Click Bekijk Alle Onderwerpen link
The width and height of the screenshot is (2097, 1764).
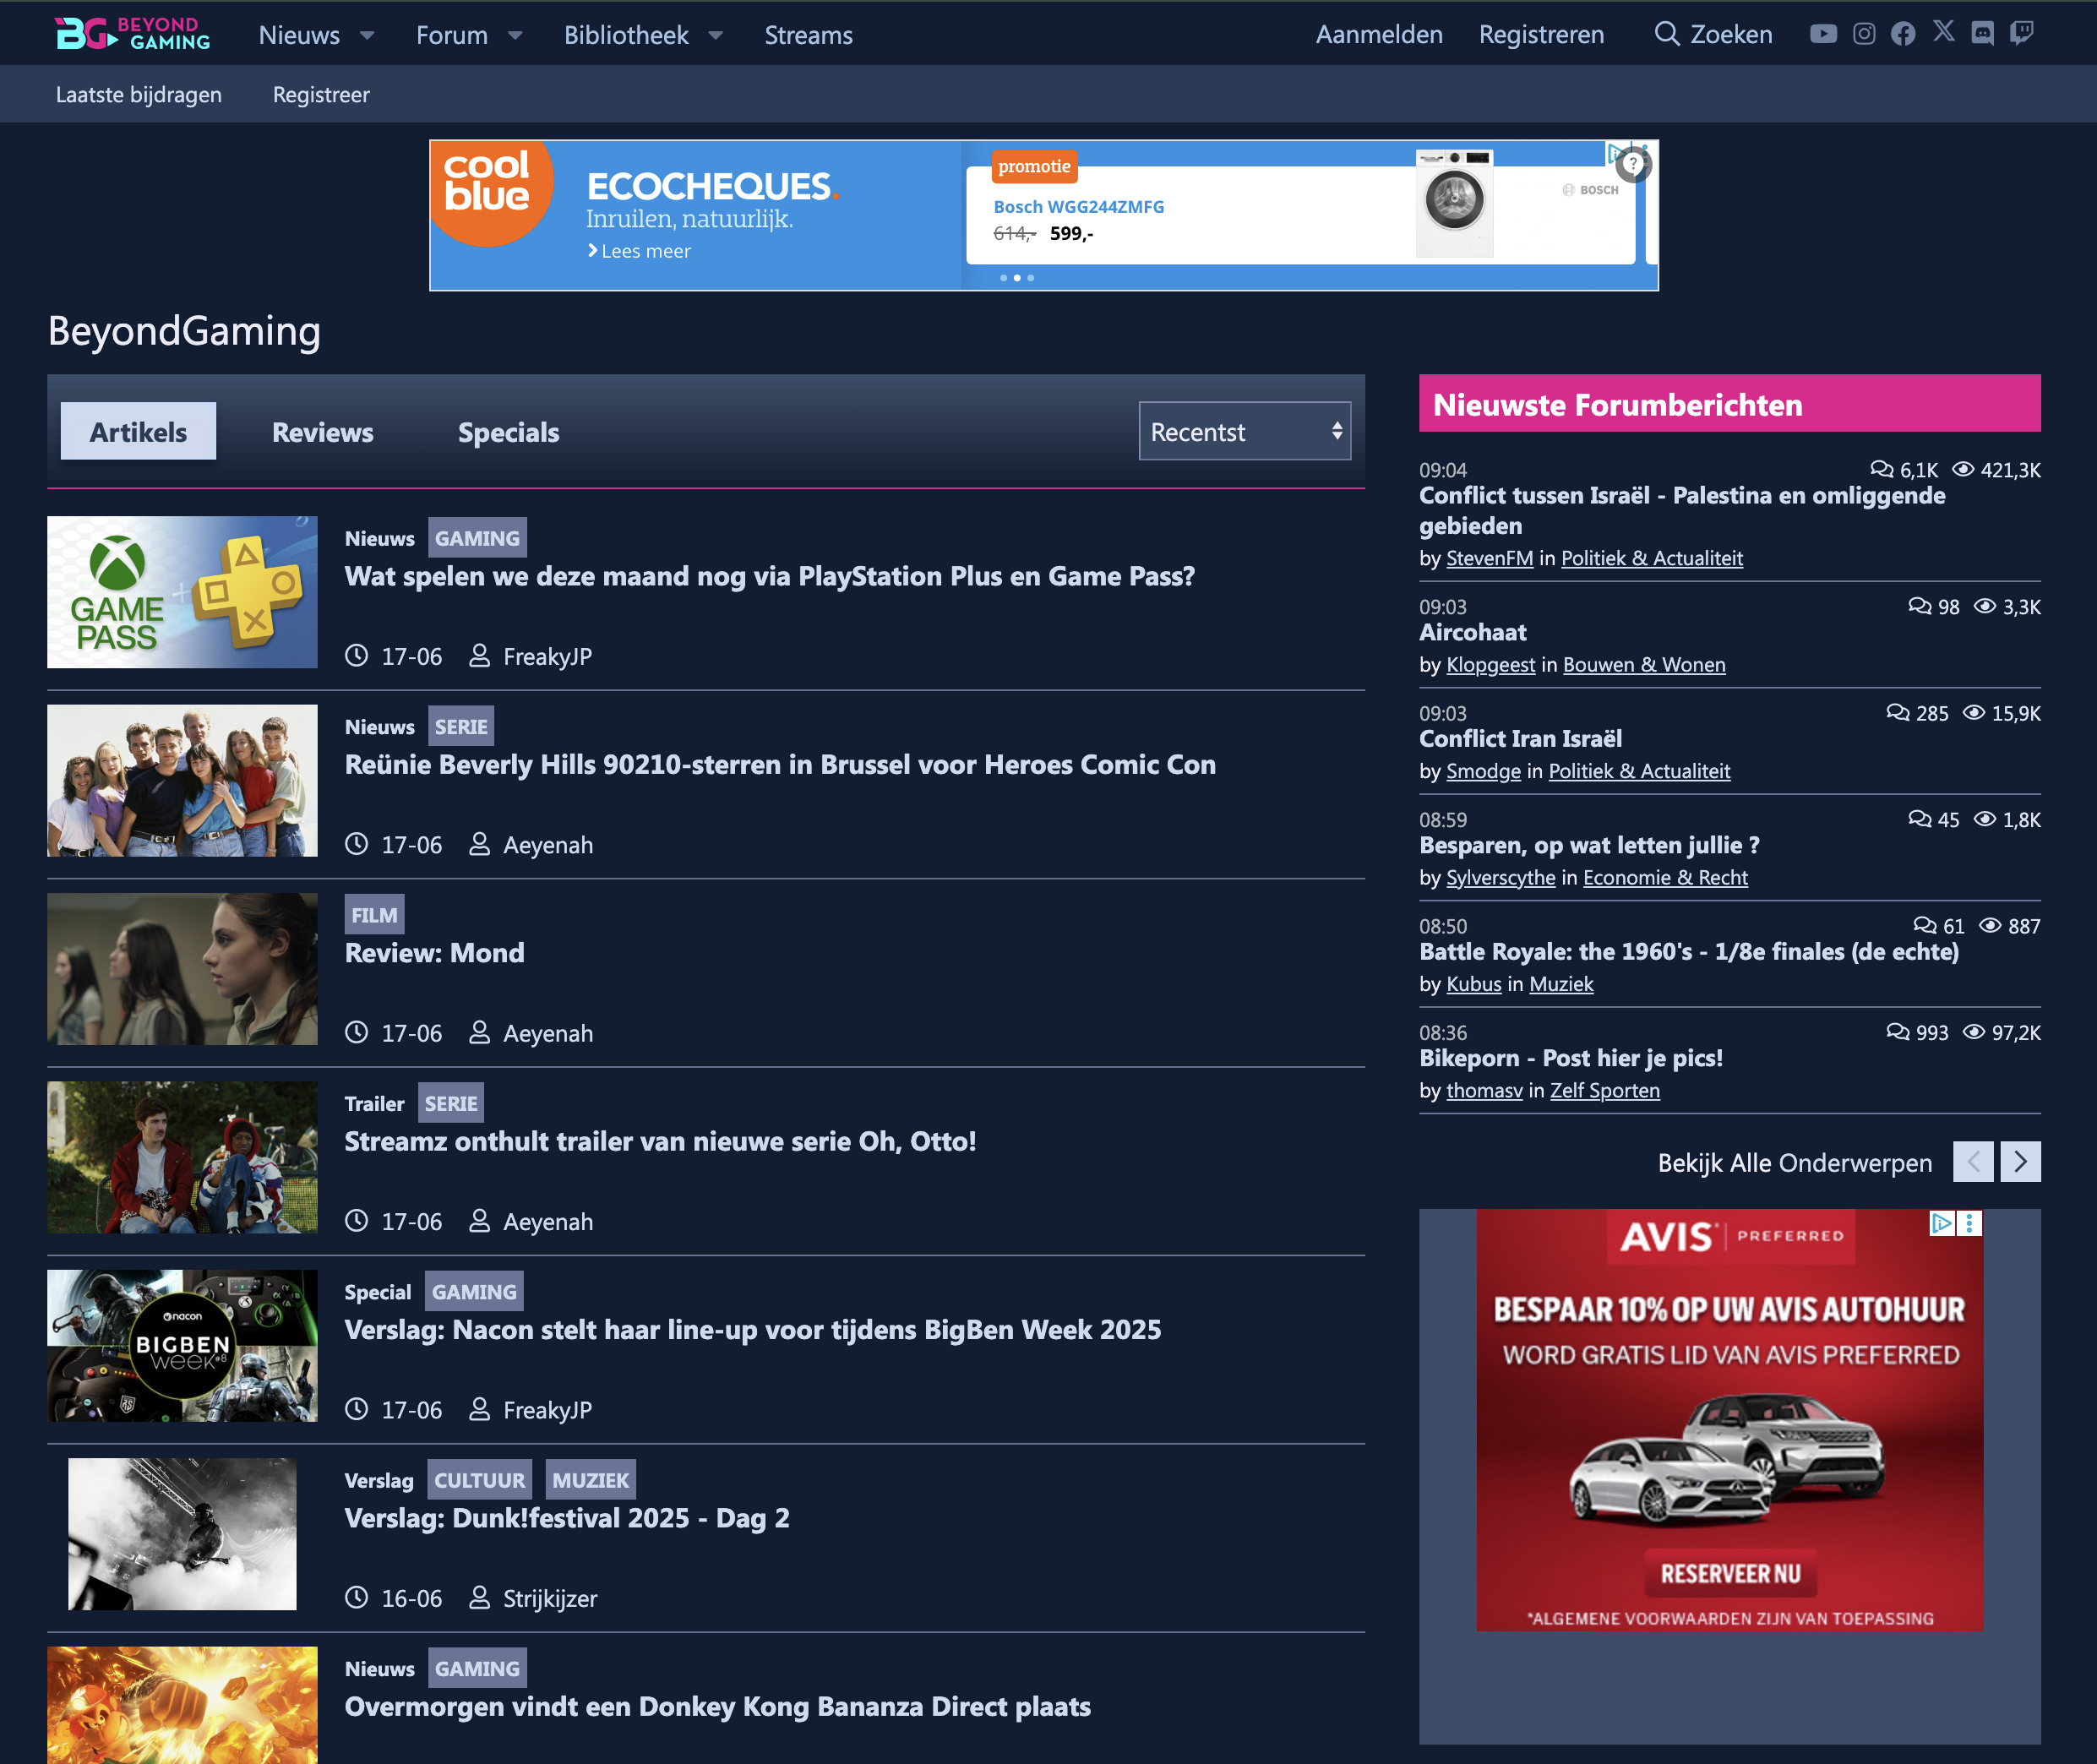(1794, 1162)
